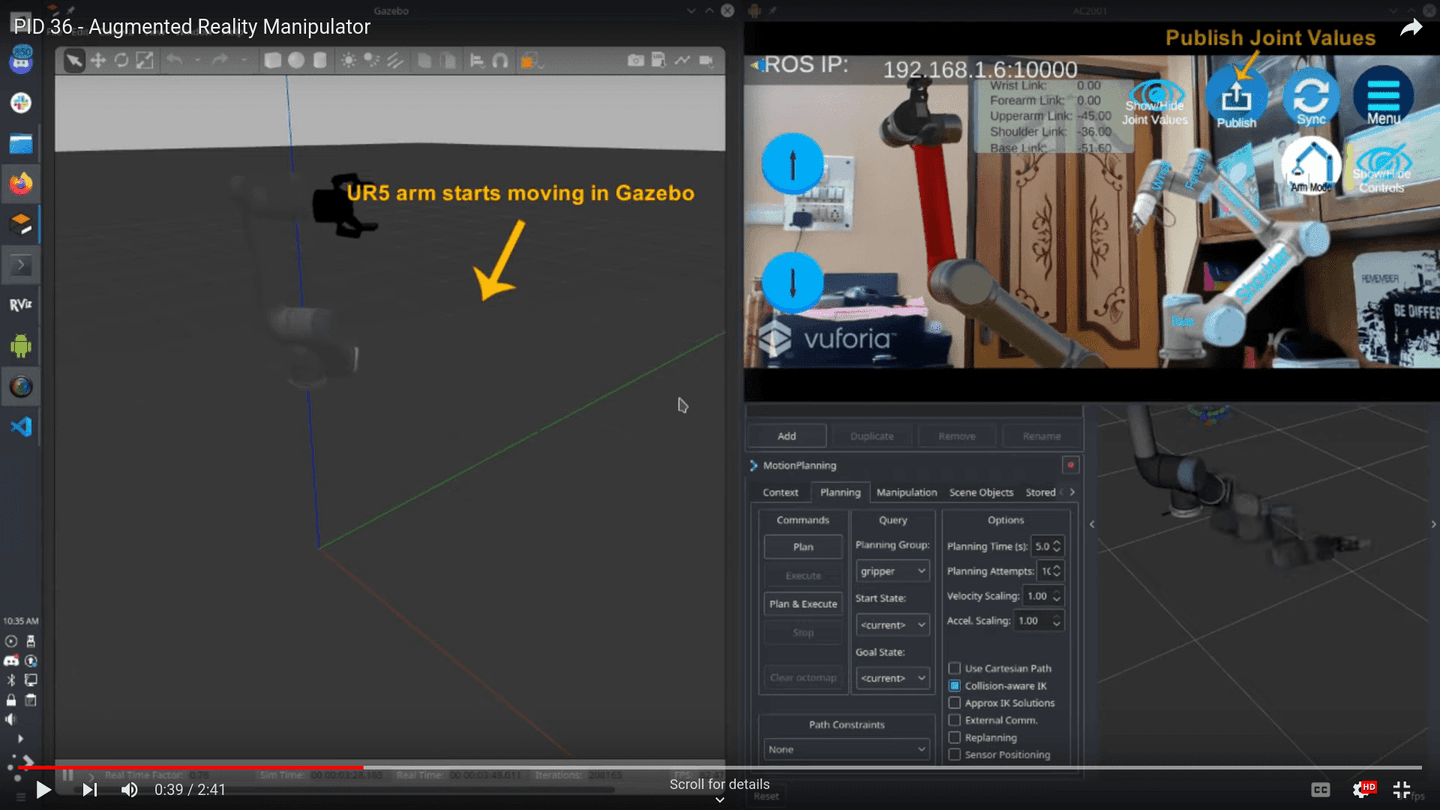Enable Sensor Positioning checkbox

point(954,754)
